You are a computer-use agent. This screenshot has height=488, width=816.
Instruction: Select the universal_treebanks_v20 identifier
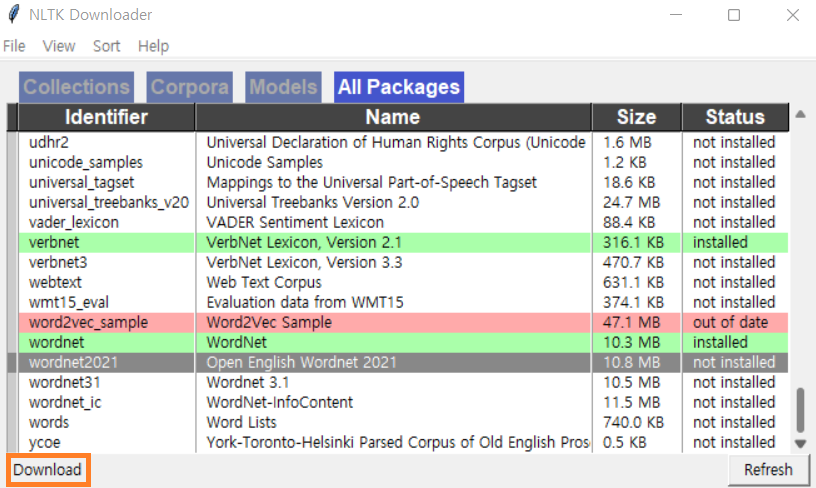pyautogui.click(x=109, y=202)
